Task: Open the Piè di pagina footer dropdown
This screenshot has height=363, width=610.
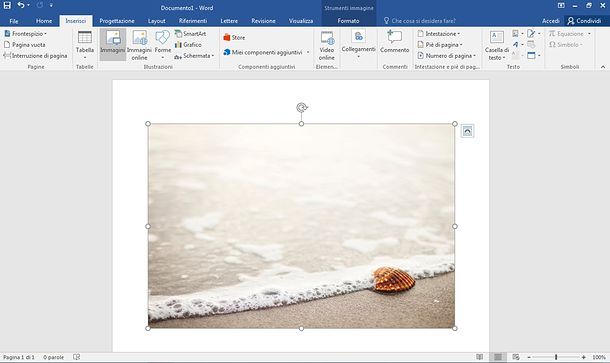Action: click(440, 45)
